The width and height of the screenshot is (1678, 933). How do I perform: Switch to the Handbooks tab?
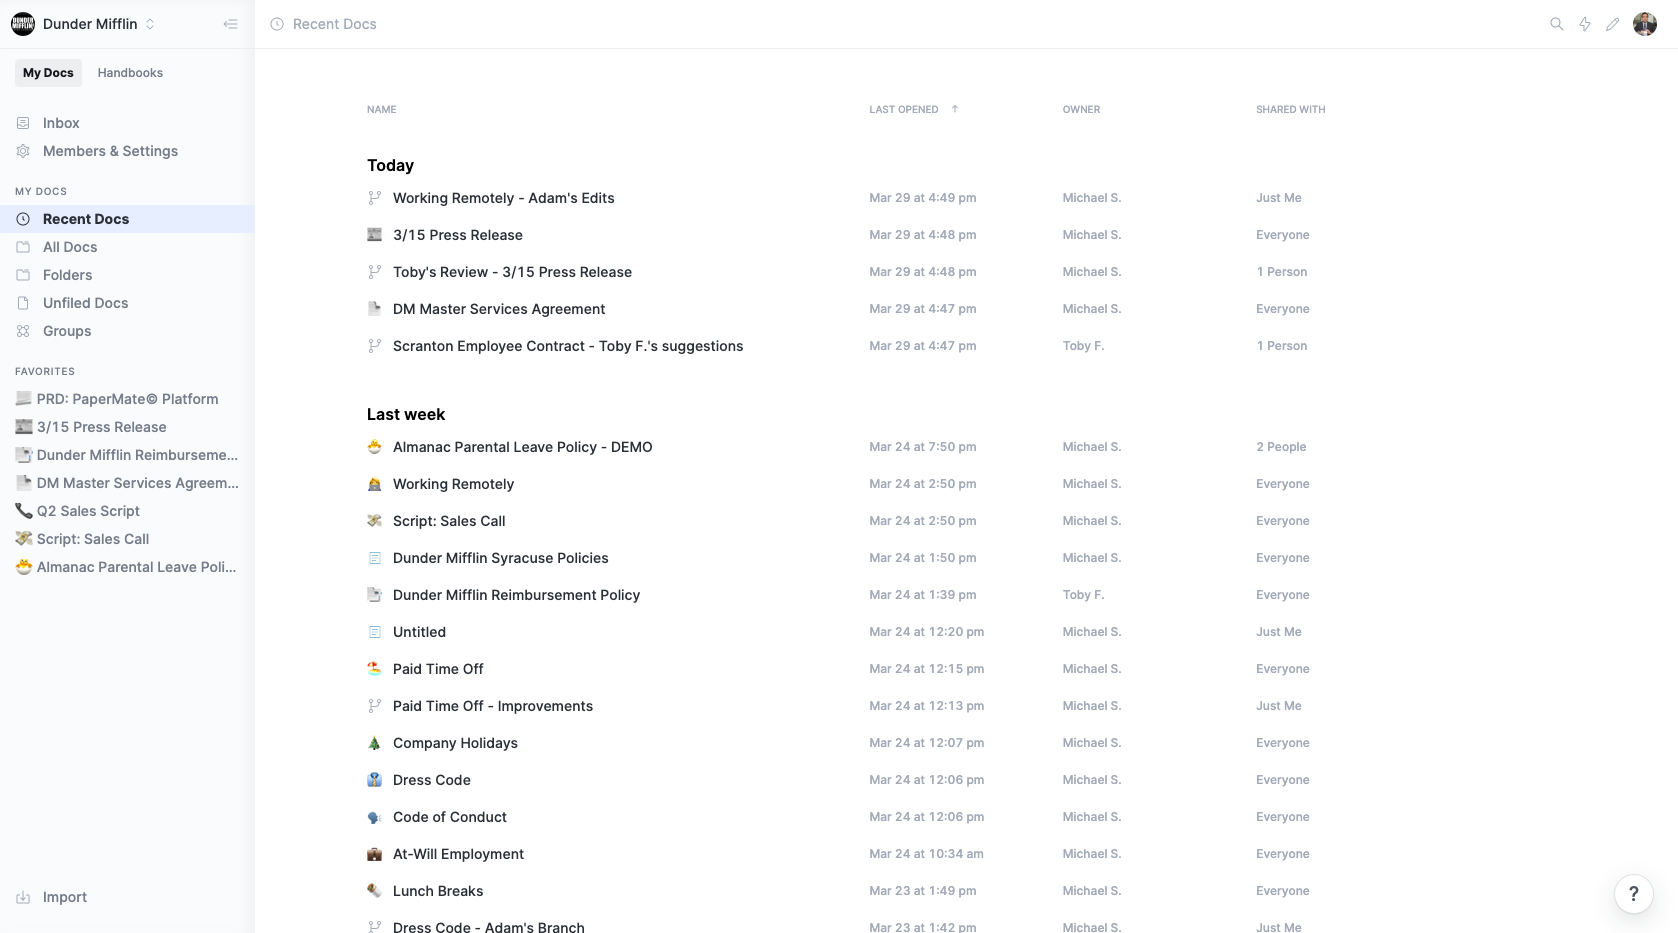click(130, 73)
